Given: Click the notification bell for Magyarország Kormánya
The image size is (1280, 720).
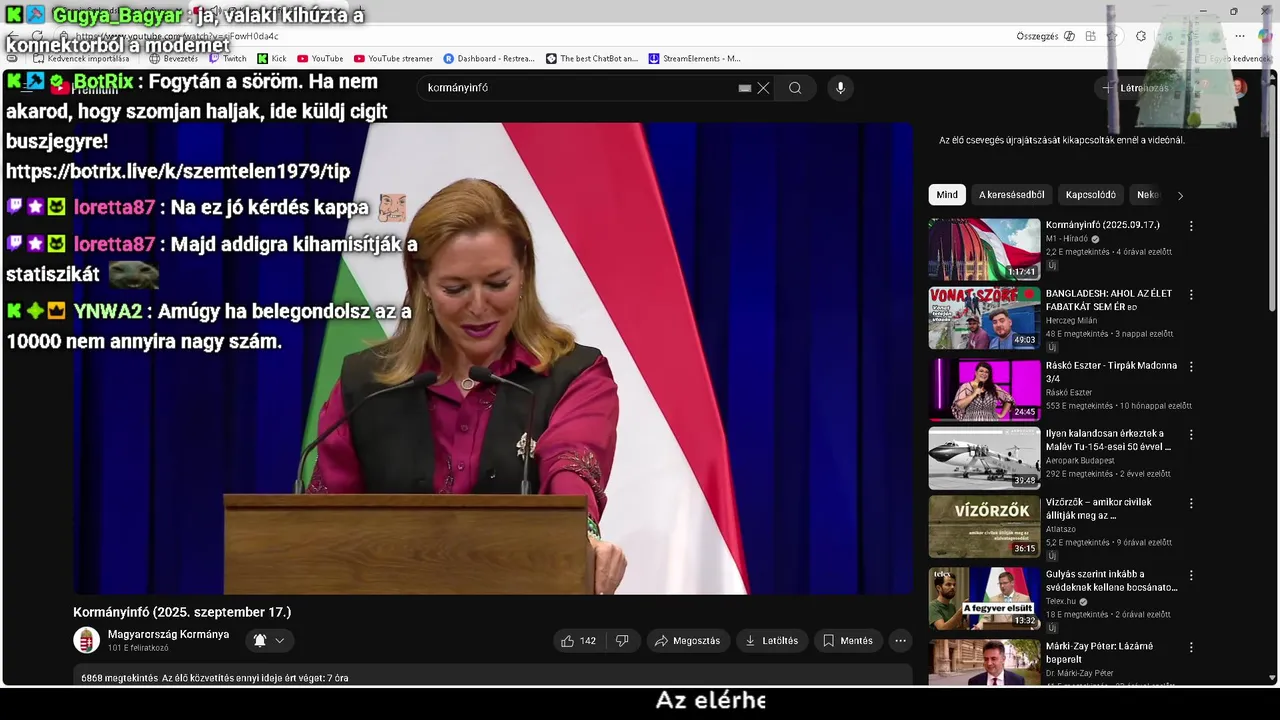Looking at the screenshot, I should point(259,640).
